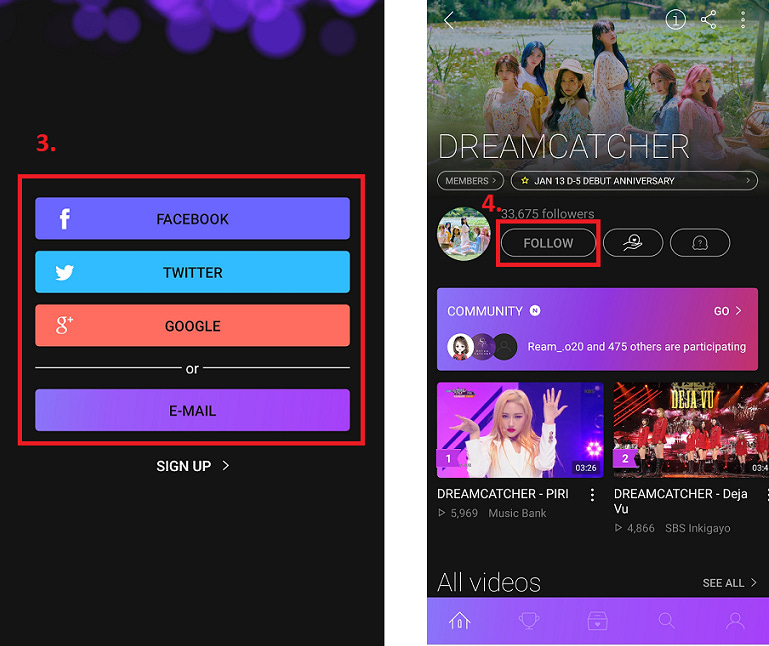Open the profile tab in the bottom bar
This screenshot has width=769, height=646.
735,621
